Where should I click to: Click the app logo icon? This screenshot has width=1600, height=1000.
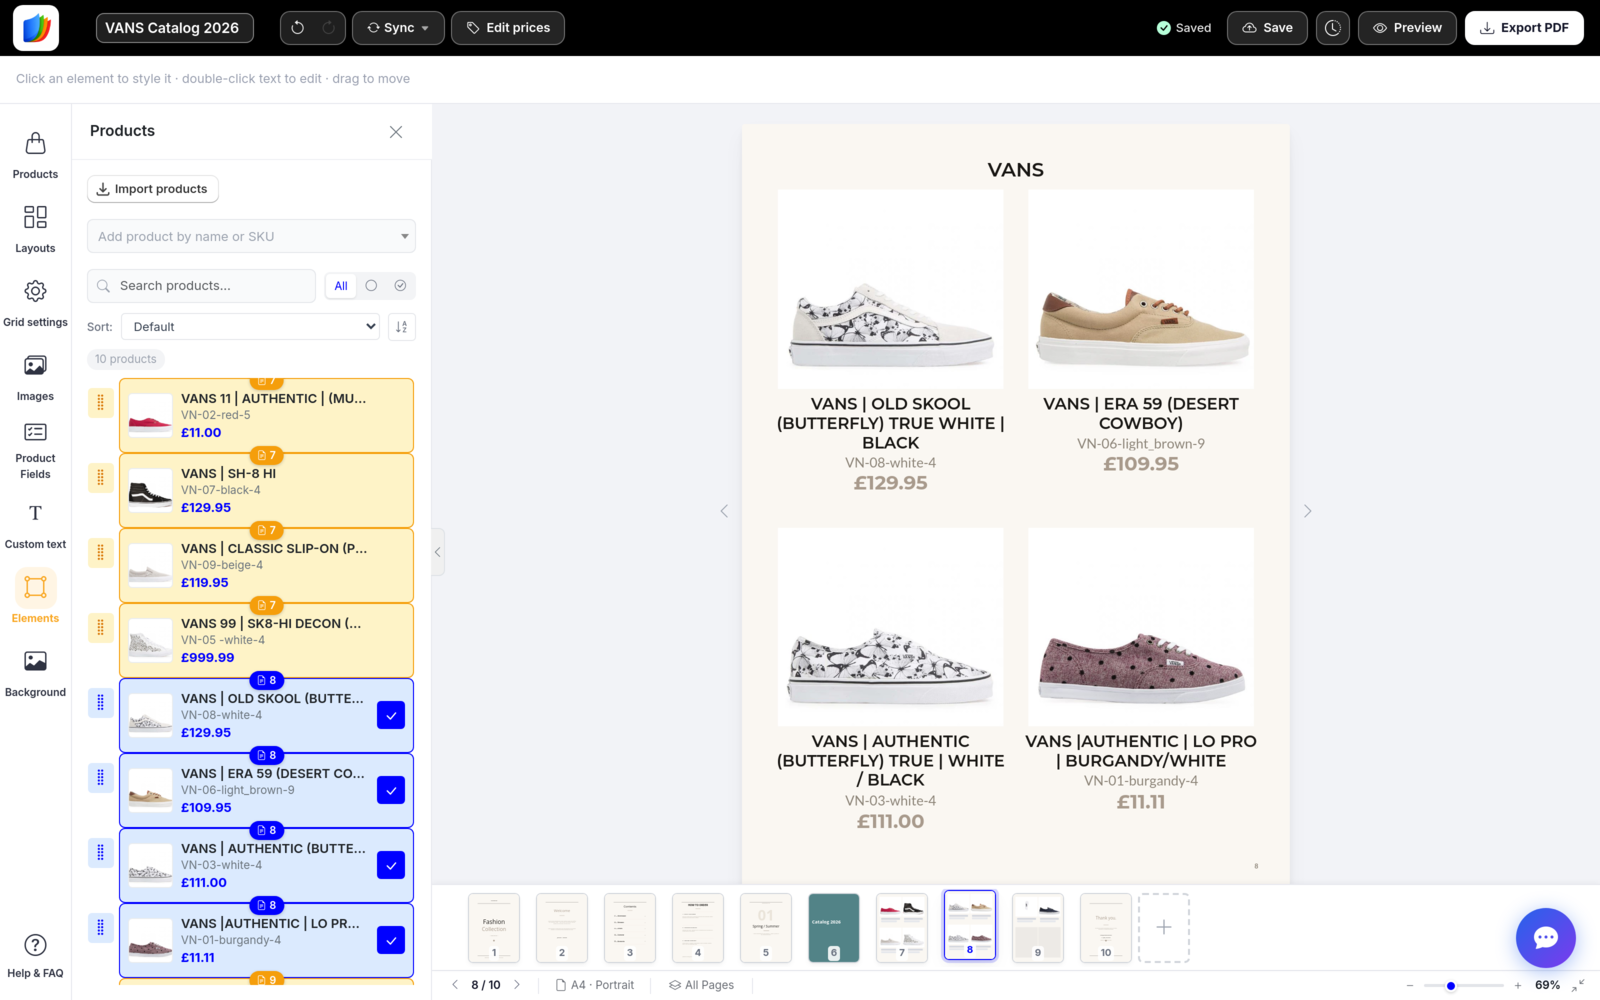(x=36, y=28)
